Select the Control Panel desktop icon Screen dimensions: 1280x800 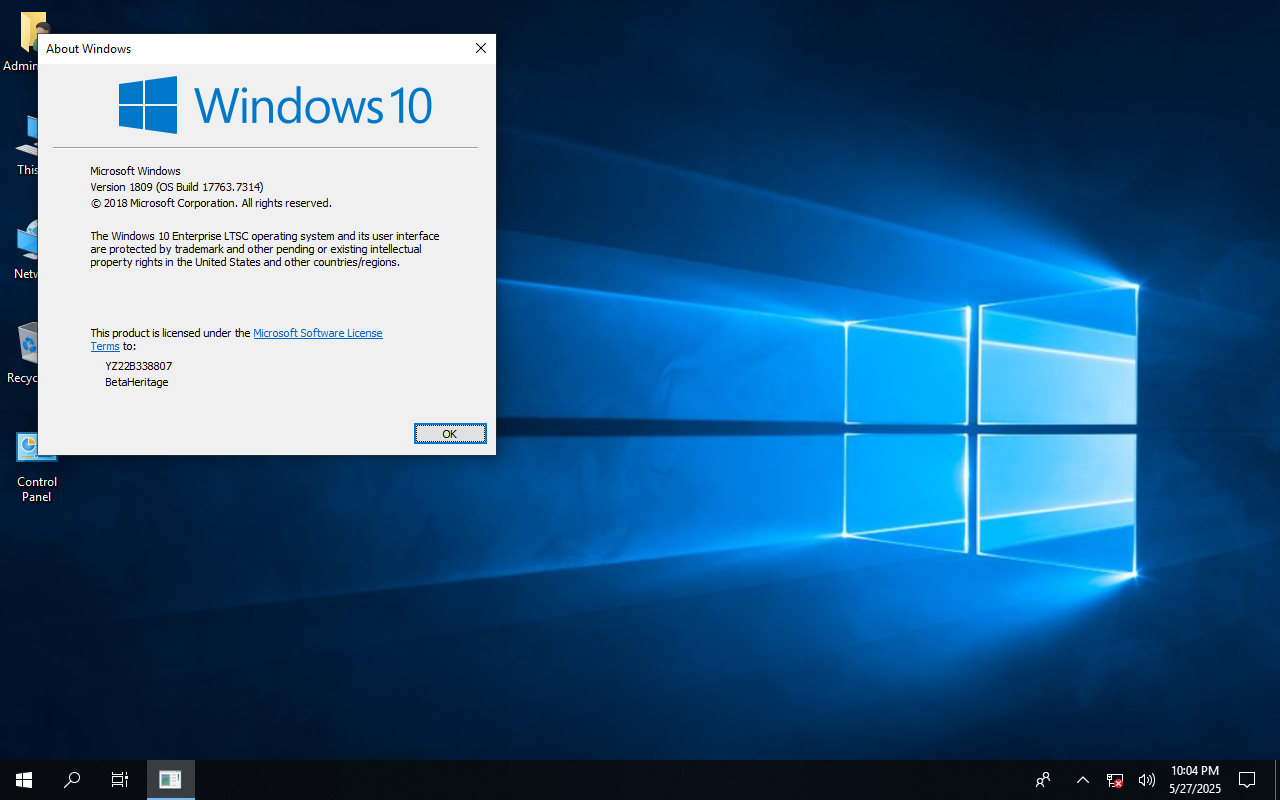click(37, 467)
